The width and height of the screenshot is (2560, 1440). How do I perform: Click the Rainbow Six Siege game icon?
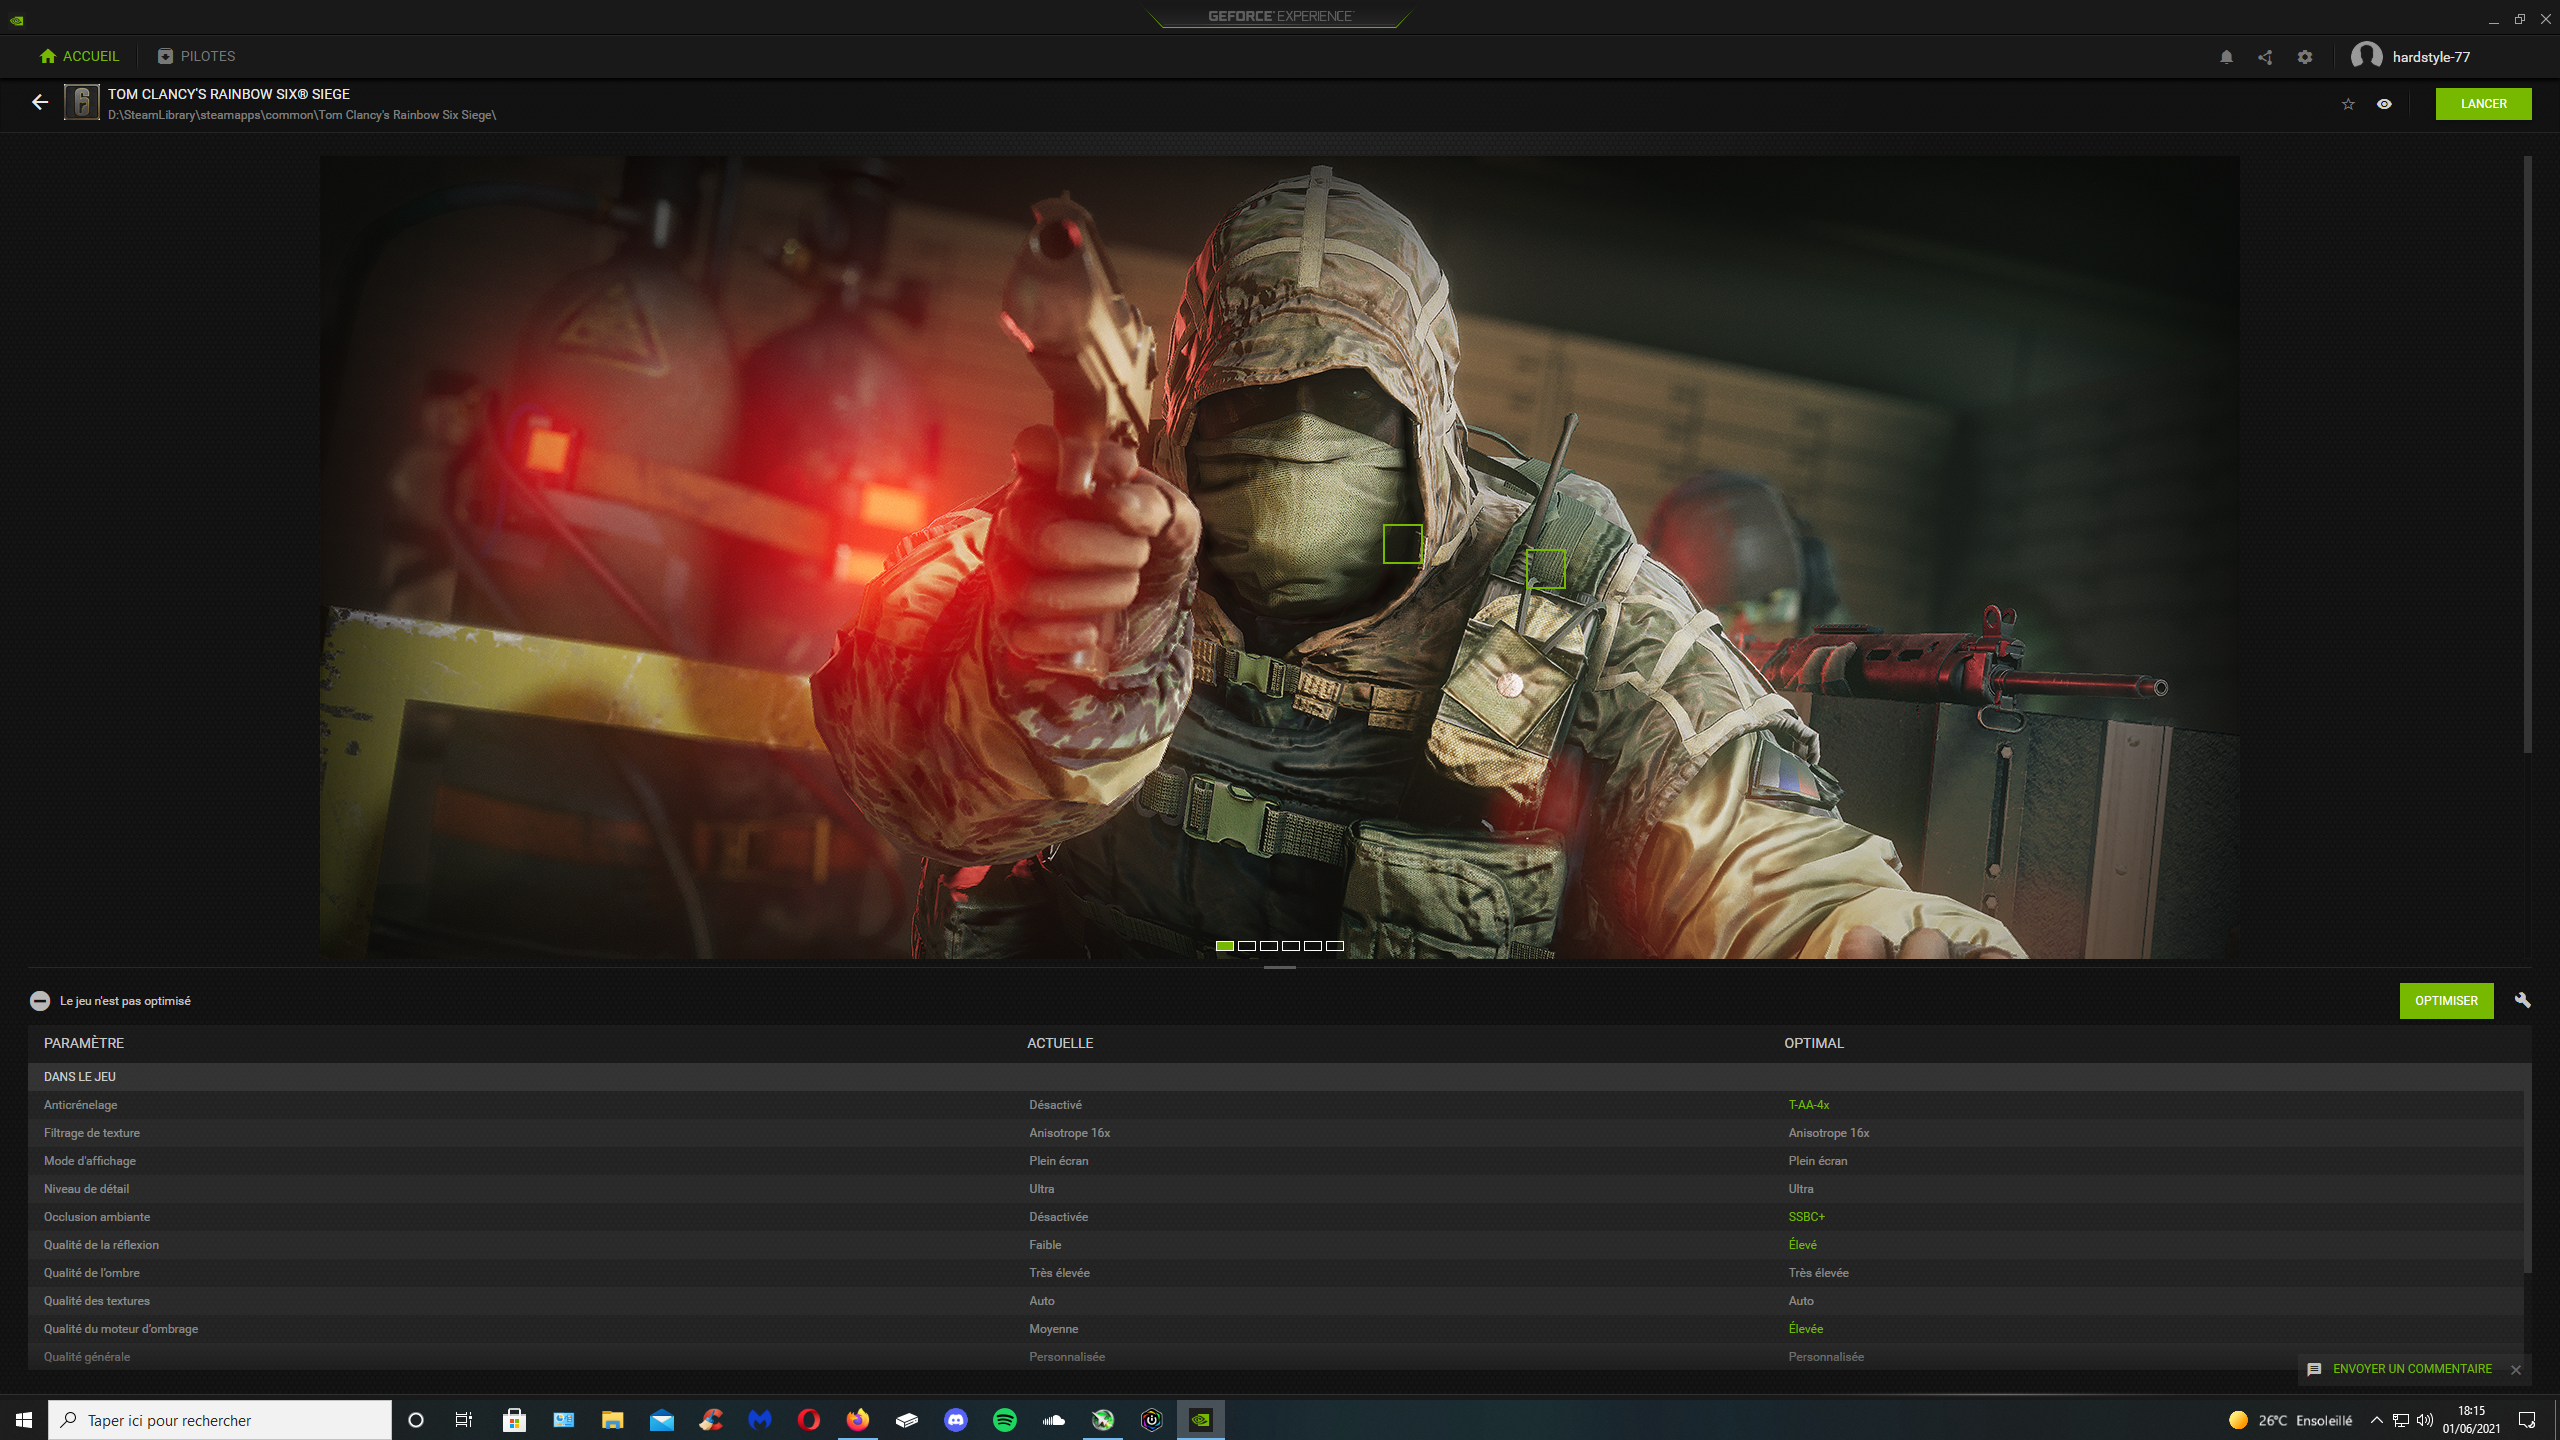(82, 102)
